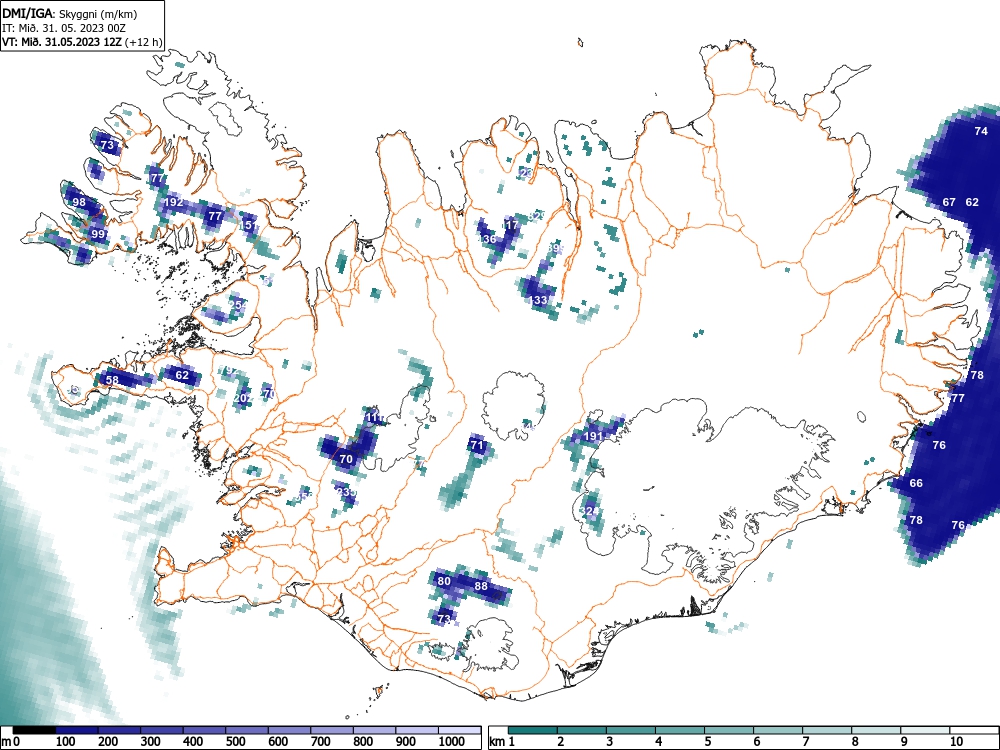Click the visibility value '74' on the map
Image resolution: width=1000 pixels, height=750 pixels.
pos(981,131)
